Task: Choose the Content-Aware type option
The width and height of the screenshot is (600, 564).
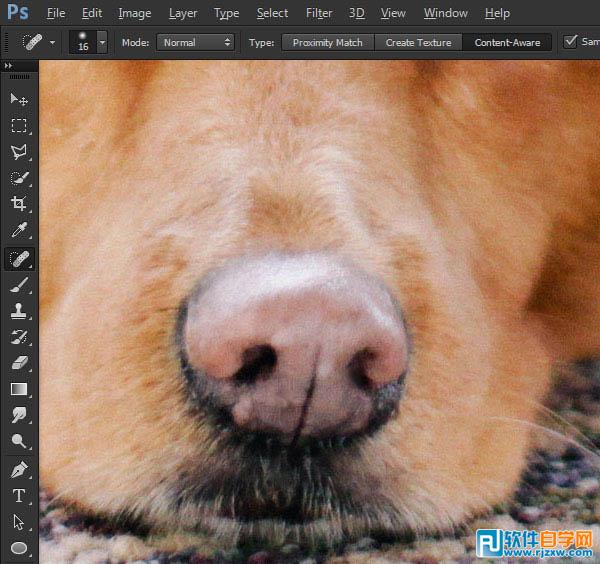Action: (x=507, y=43)
